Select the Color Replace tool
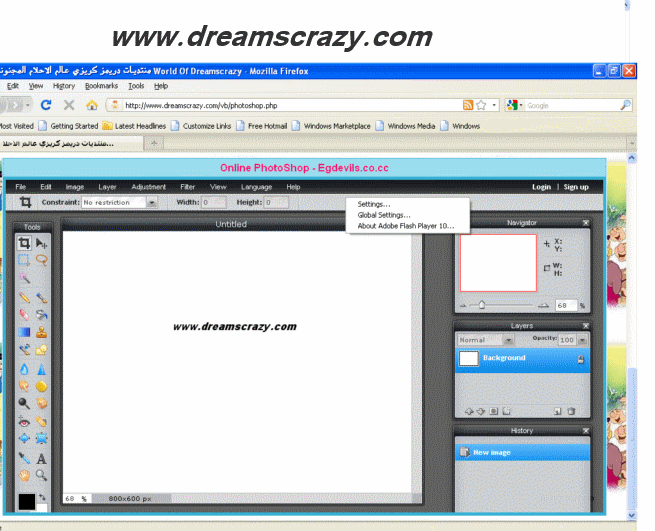The width and height of the screenshot is (655, 531). [x=24, y=350]
